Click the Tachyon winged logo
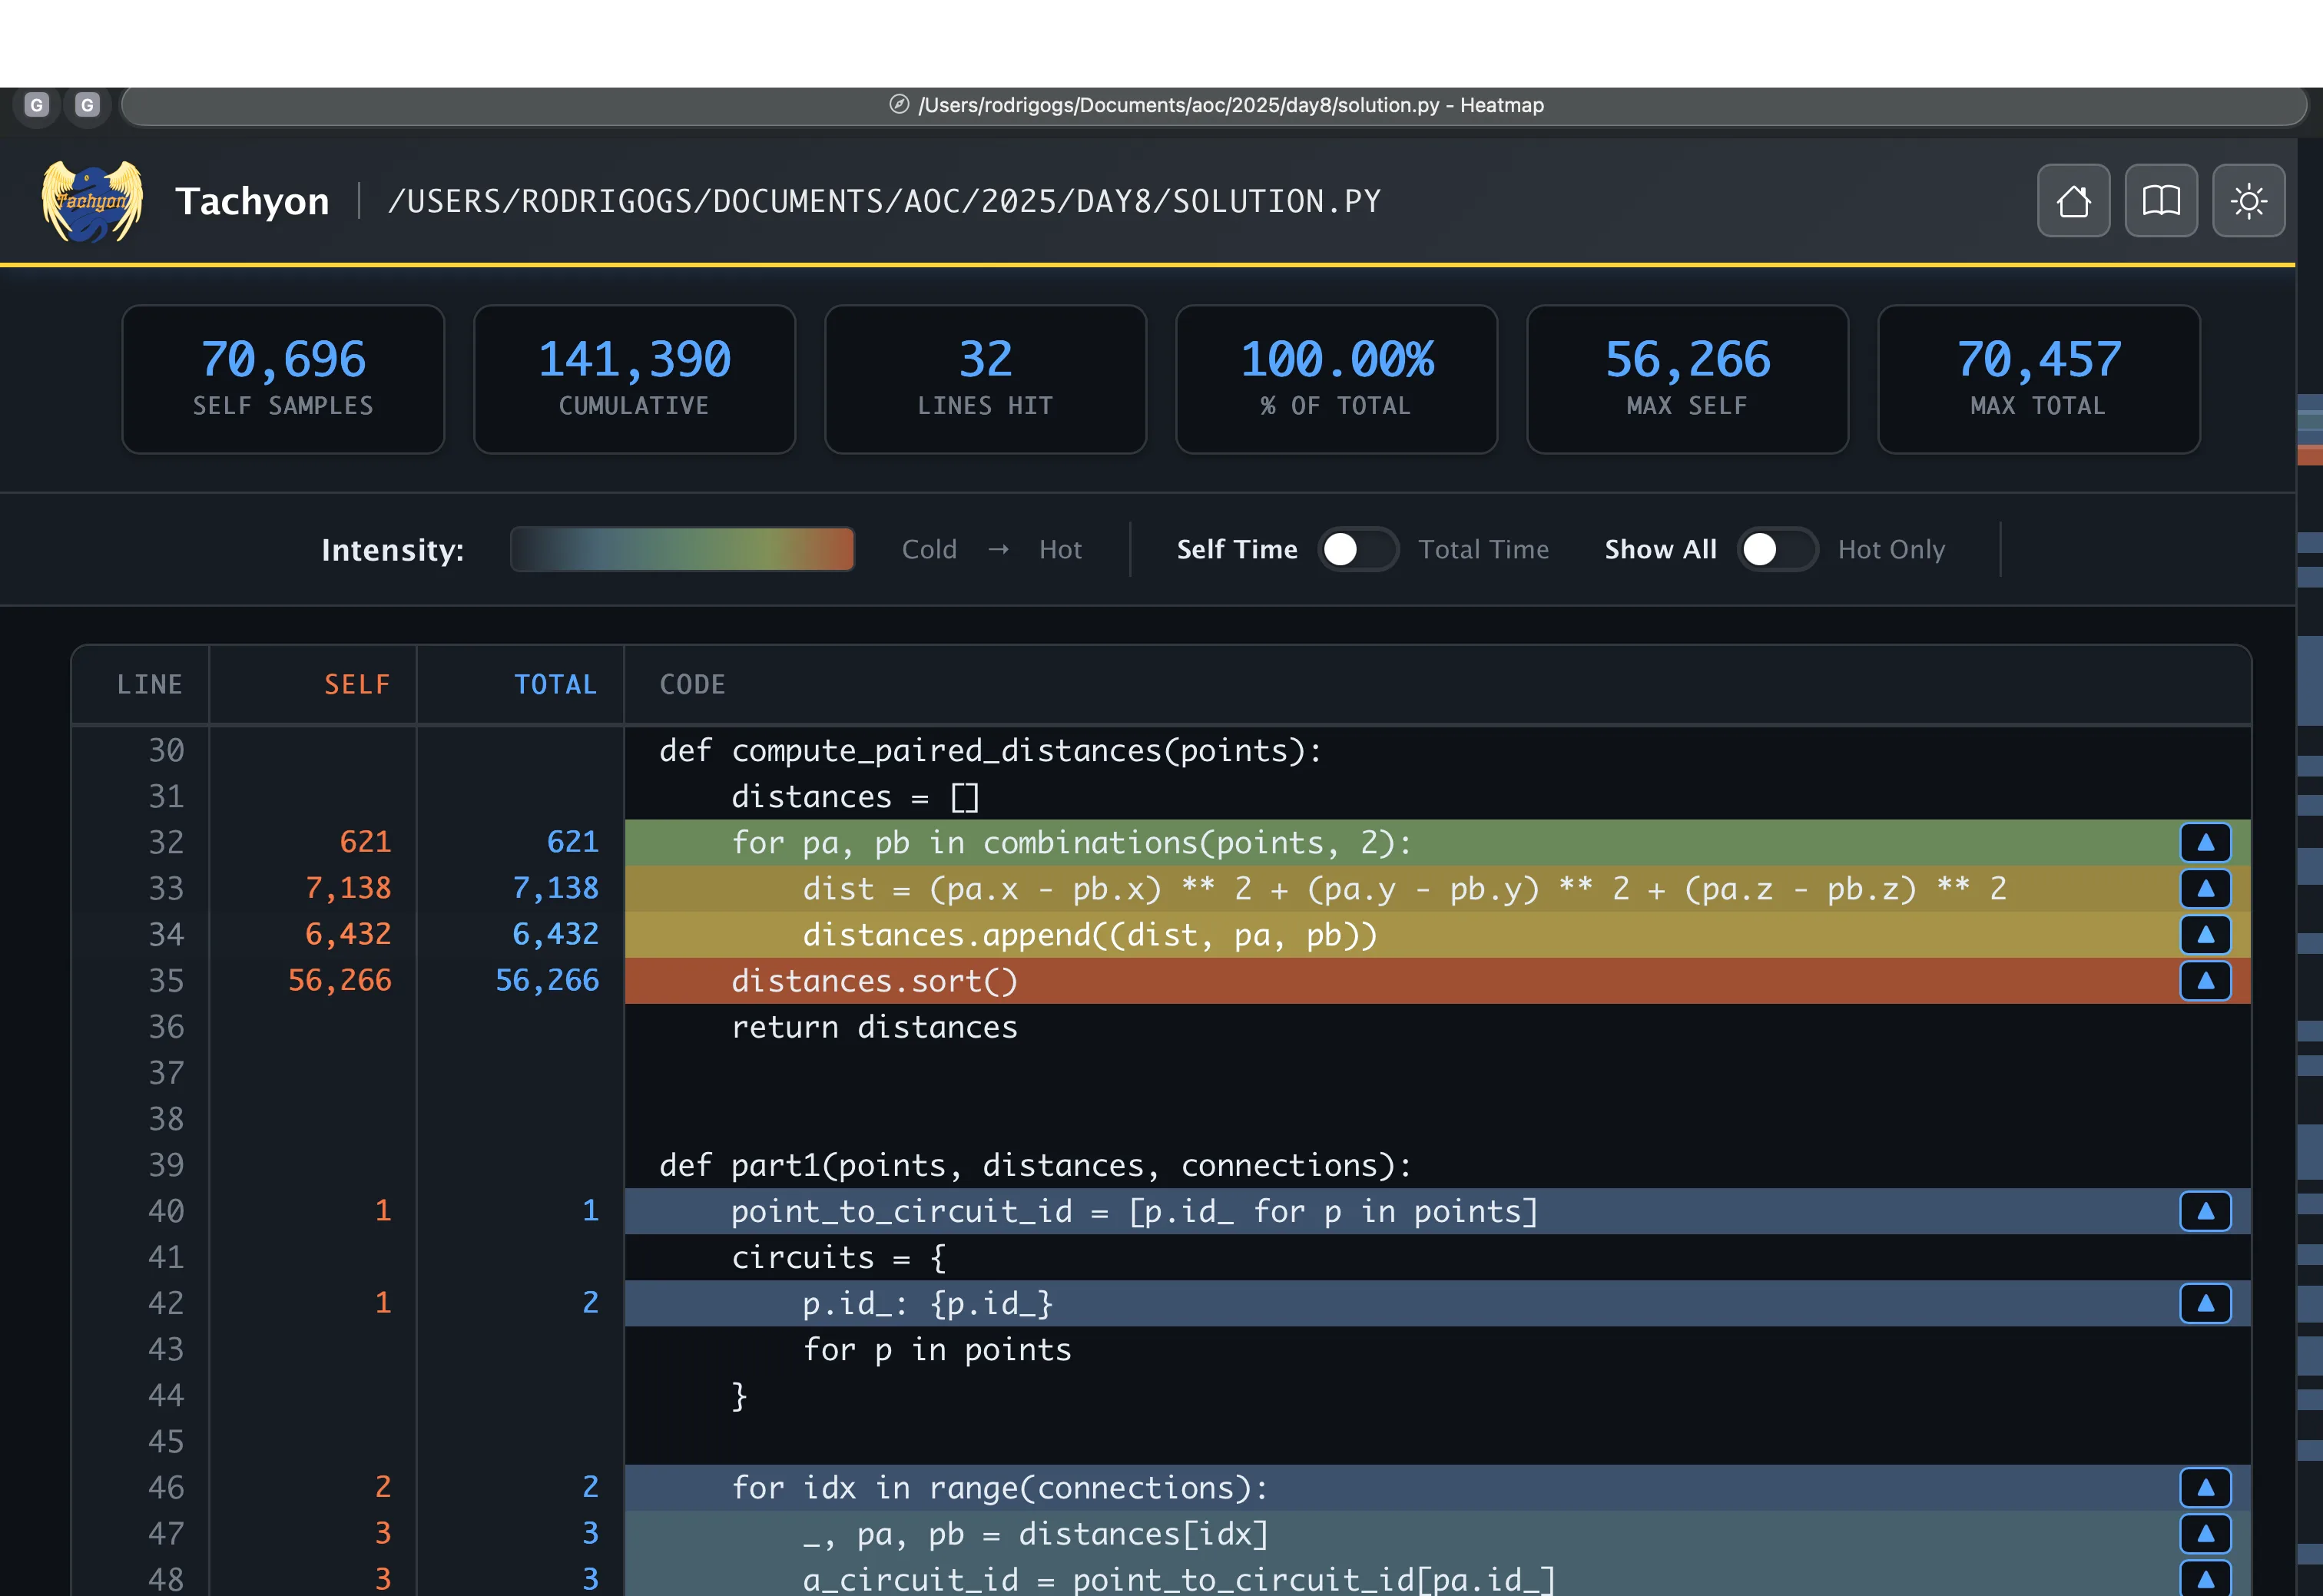Screen dimensions: 2323x1596 [x=91, y=201]
